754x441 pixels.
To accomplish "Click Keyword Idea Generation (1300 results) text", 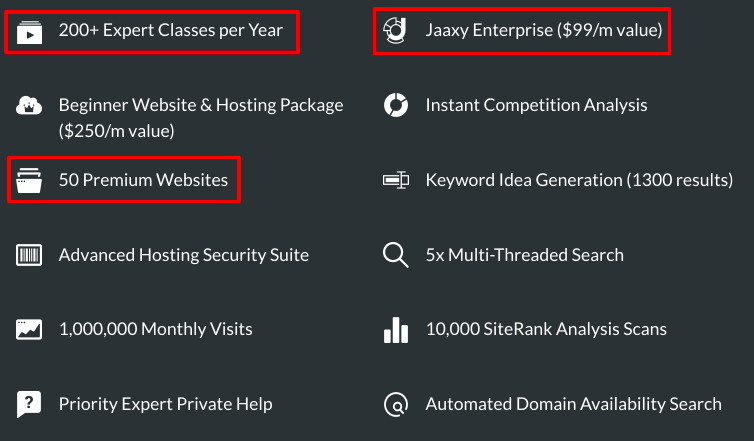I will tap(579, 180).
